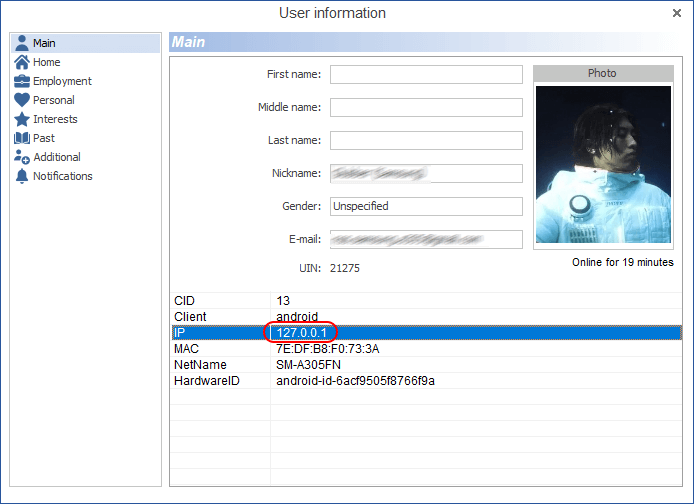Focus the Last name field
The image size is (694, 504).
[x=426, y=140]
